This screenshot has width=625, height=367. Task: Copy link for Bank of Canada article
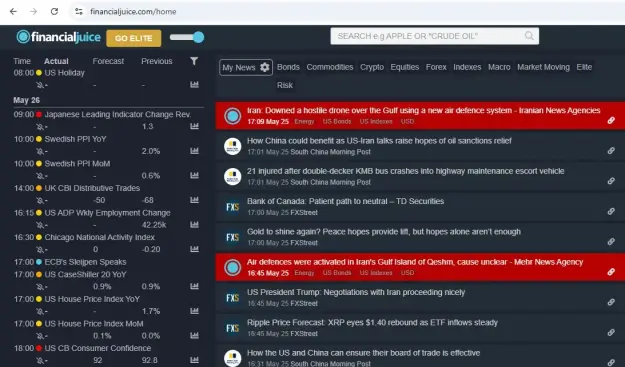point(611,211)
